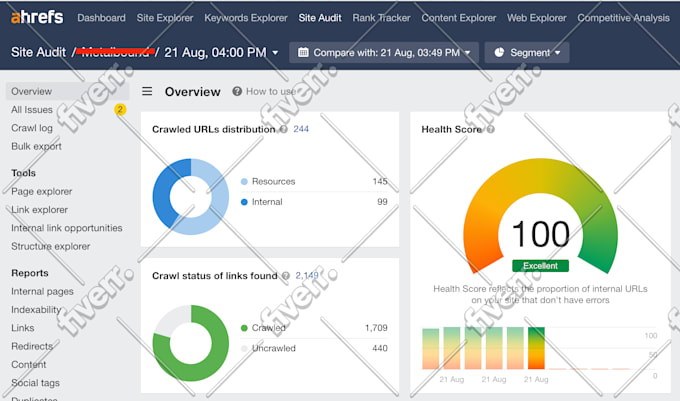Screen dimensions: 680x401
Task: Click the pie chart Segment icon
Action: pos(499,52)
